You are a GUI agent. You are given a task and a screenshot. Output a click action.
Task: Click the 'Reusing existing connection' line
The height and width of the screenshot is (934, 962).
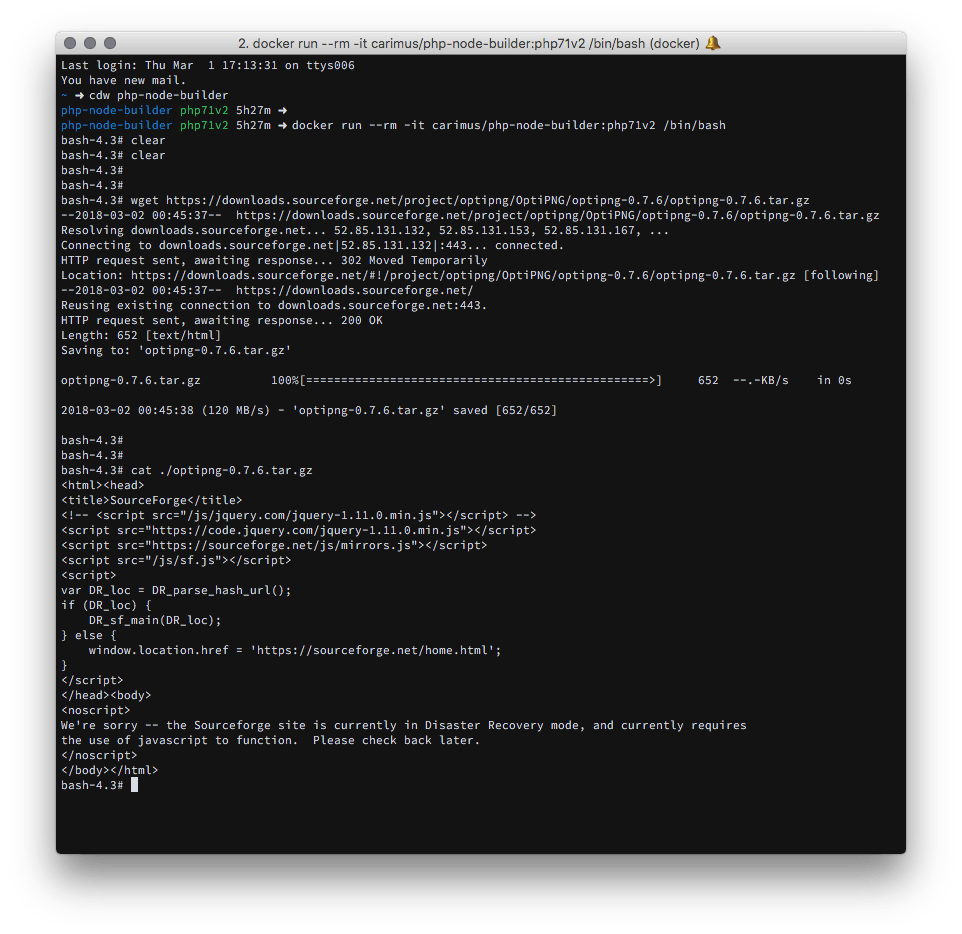274,305
